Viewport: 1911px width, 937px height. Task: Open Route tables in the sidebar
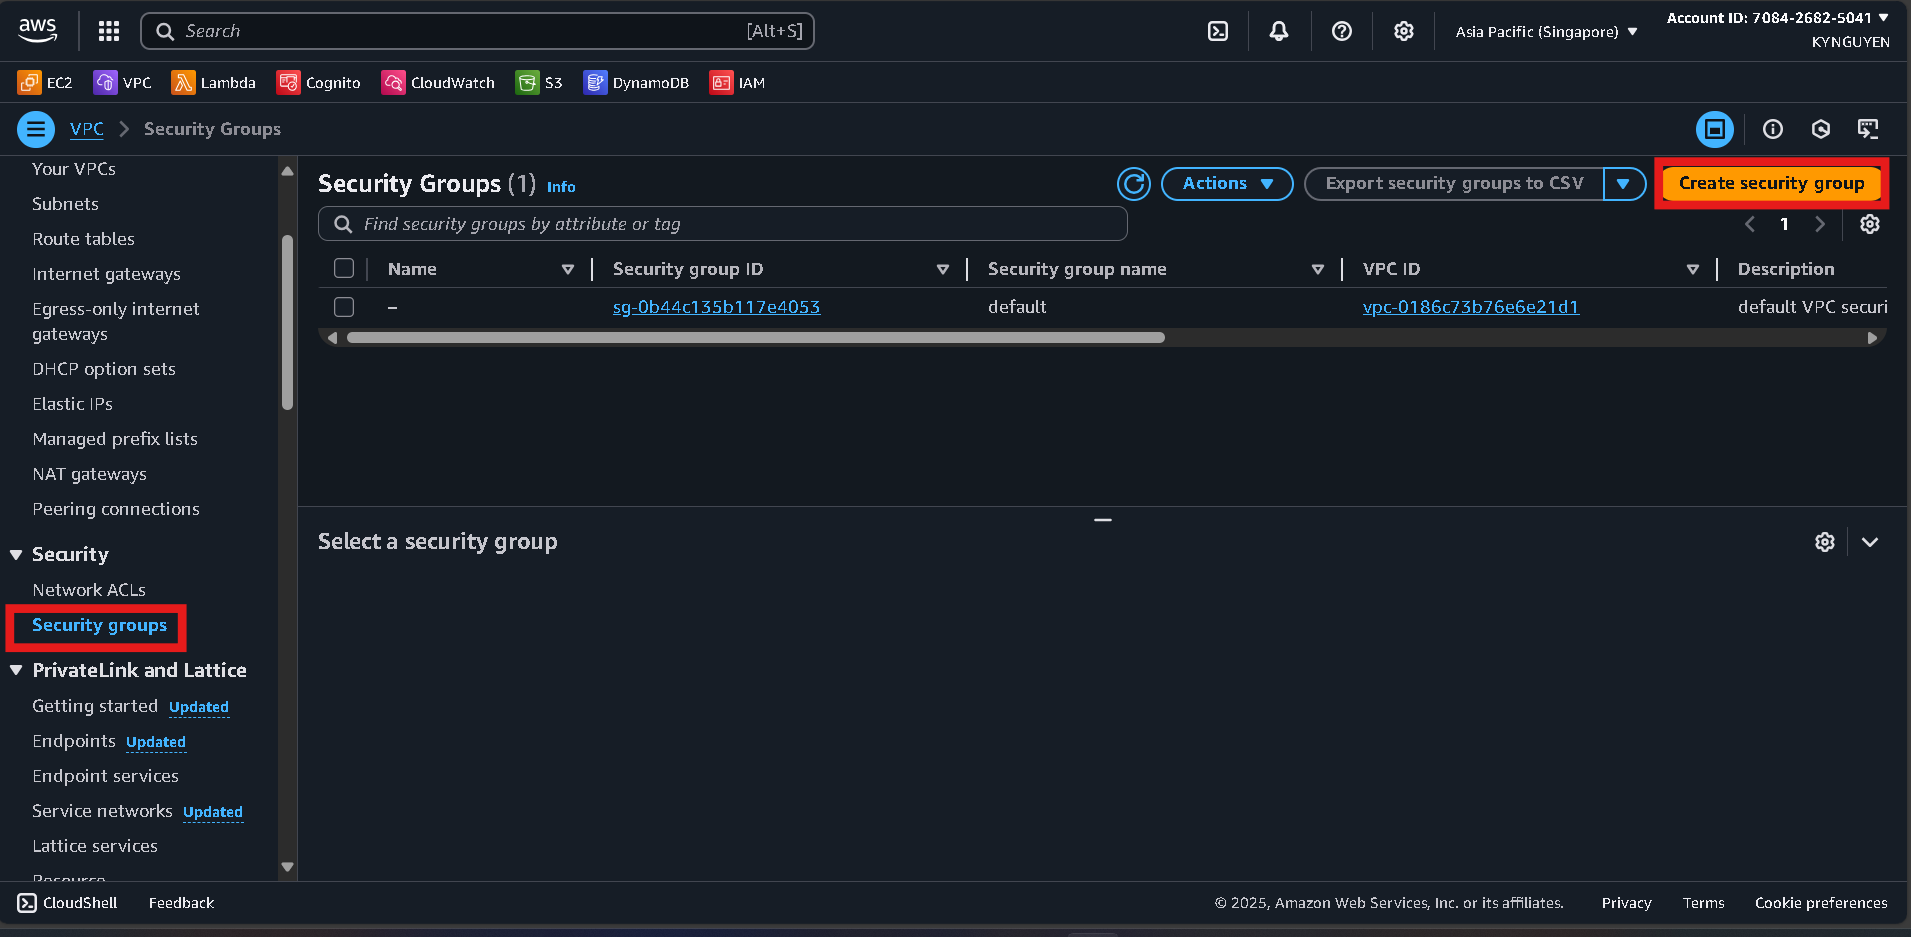(x=83, y=239)
